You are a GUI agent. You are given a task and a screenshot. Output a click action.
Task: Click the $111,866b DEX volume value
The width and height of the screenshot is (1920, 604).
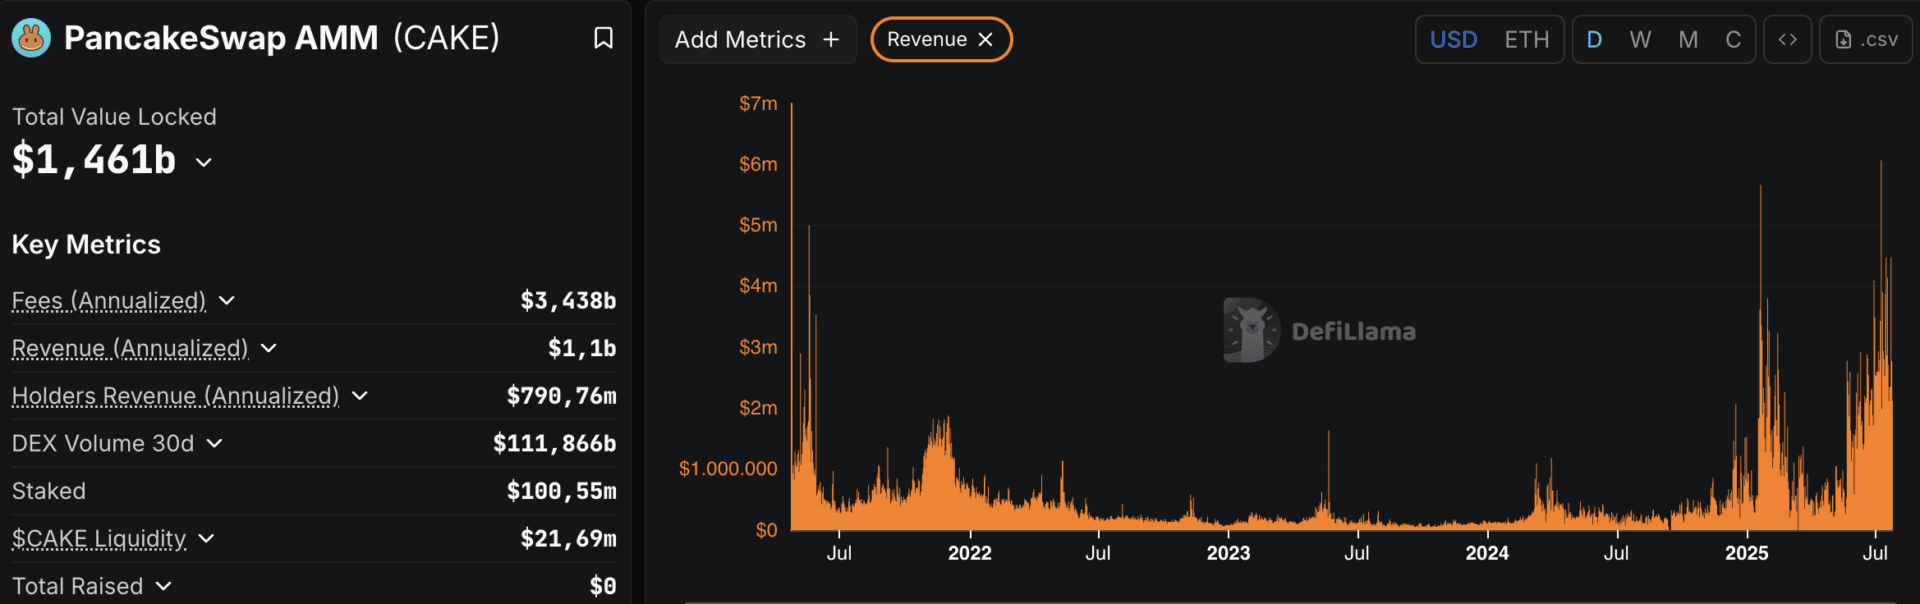coord(554,443)
